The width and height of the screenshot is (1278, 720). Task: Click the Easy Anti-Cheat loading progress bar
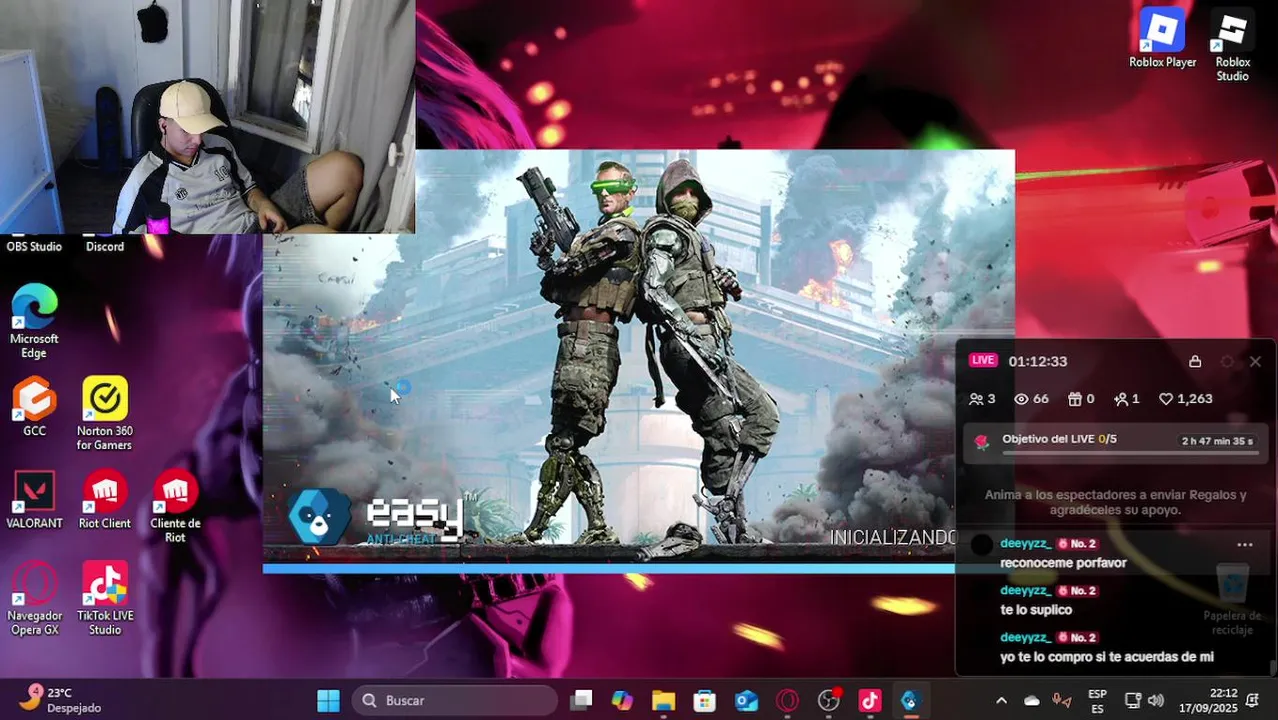click(x=609, y=569)
